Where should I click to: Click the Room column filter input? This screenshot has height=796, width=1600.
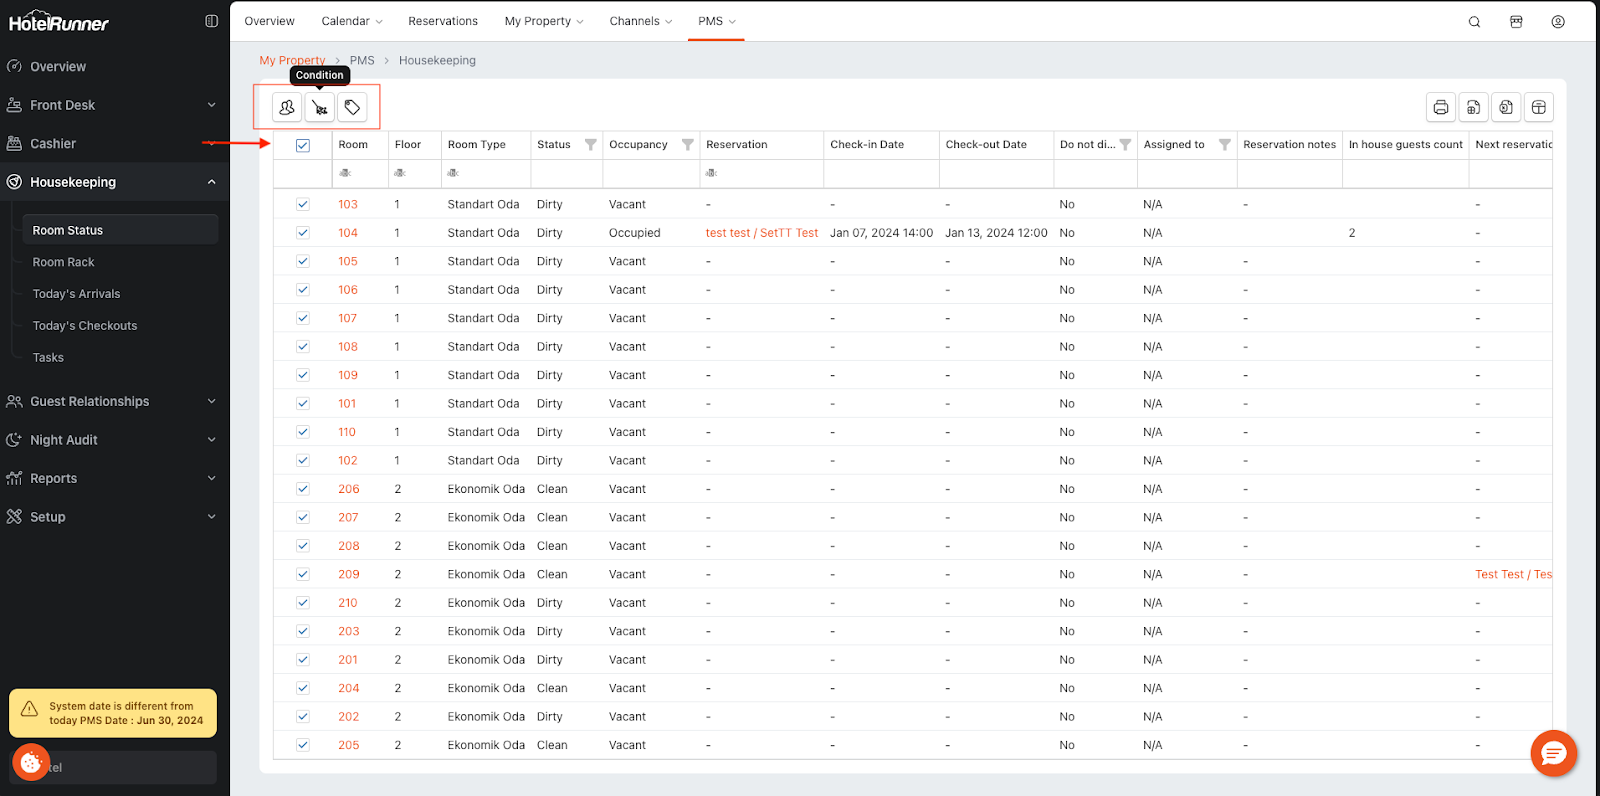(x=360, y=173)
